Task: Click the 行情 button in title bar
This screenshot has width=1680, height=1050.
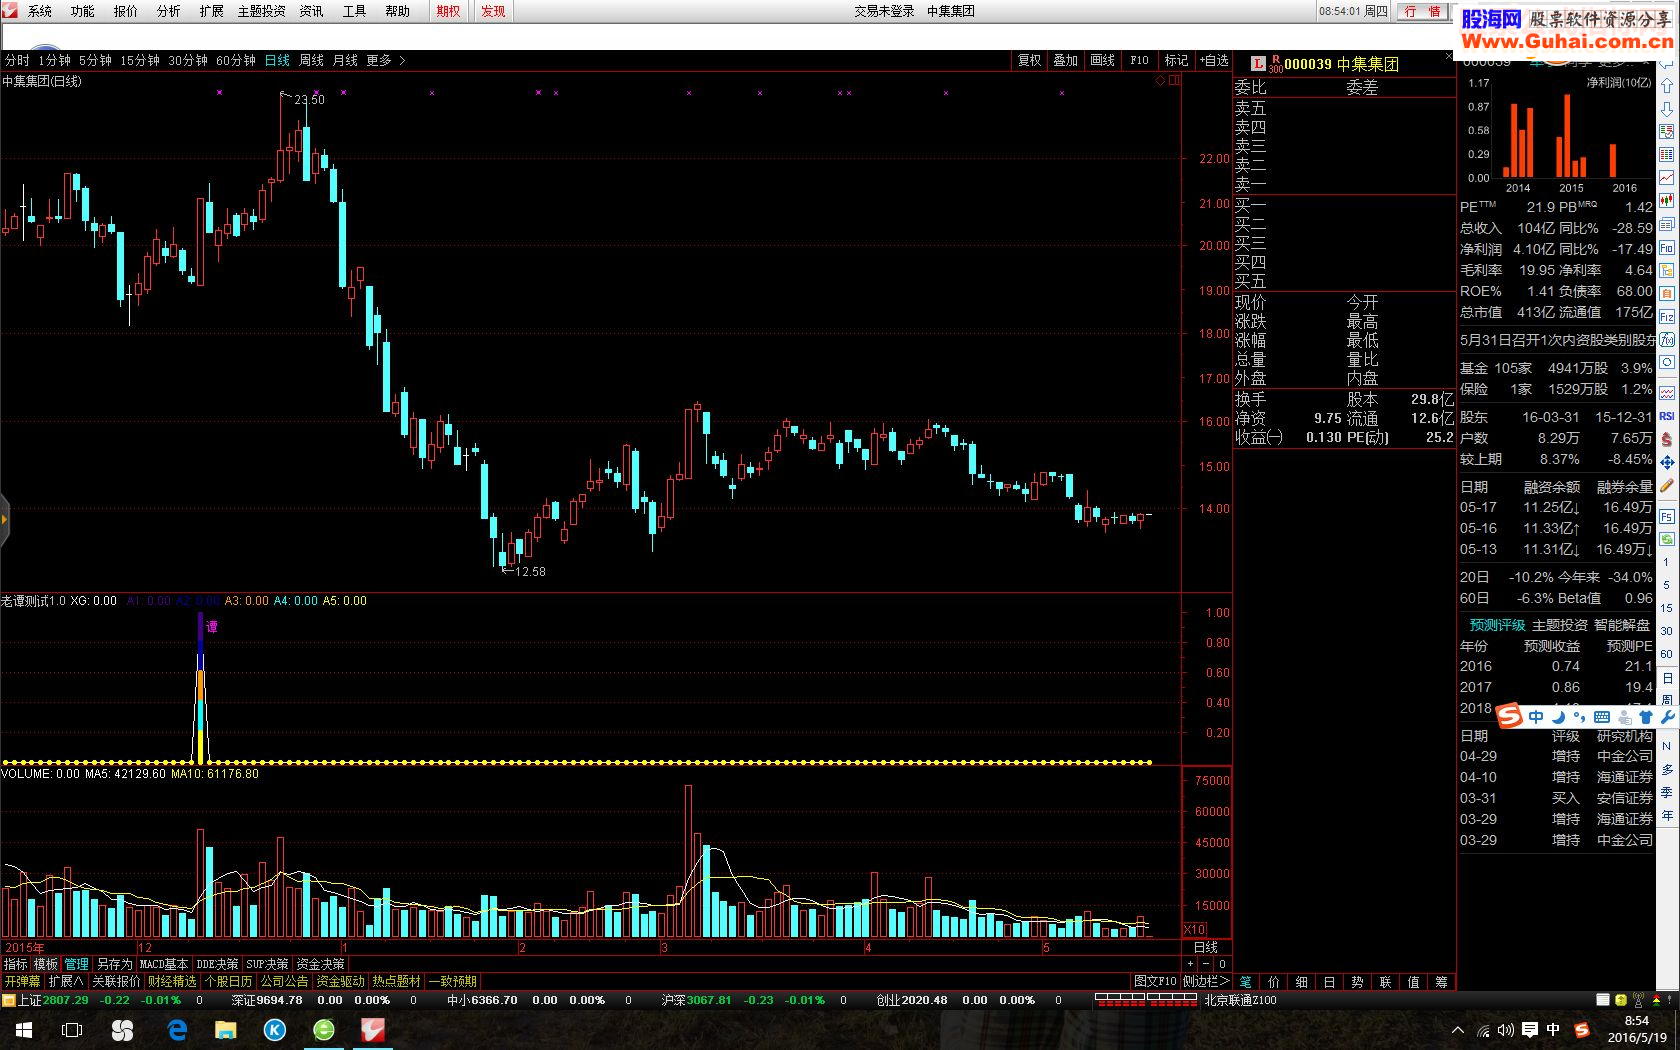Action: click(x=1423, y=11)
